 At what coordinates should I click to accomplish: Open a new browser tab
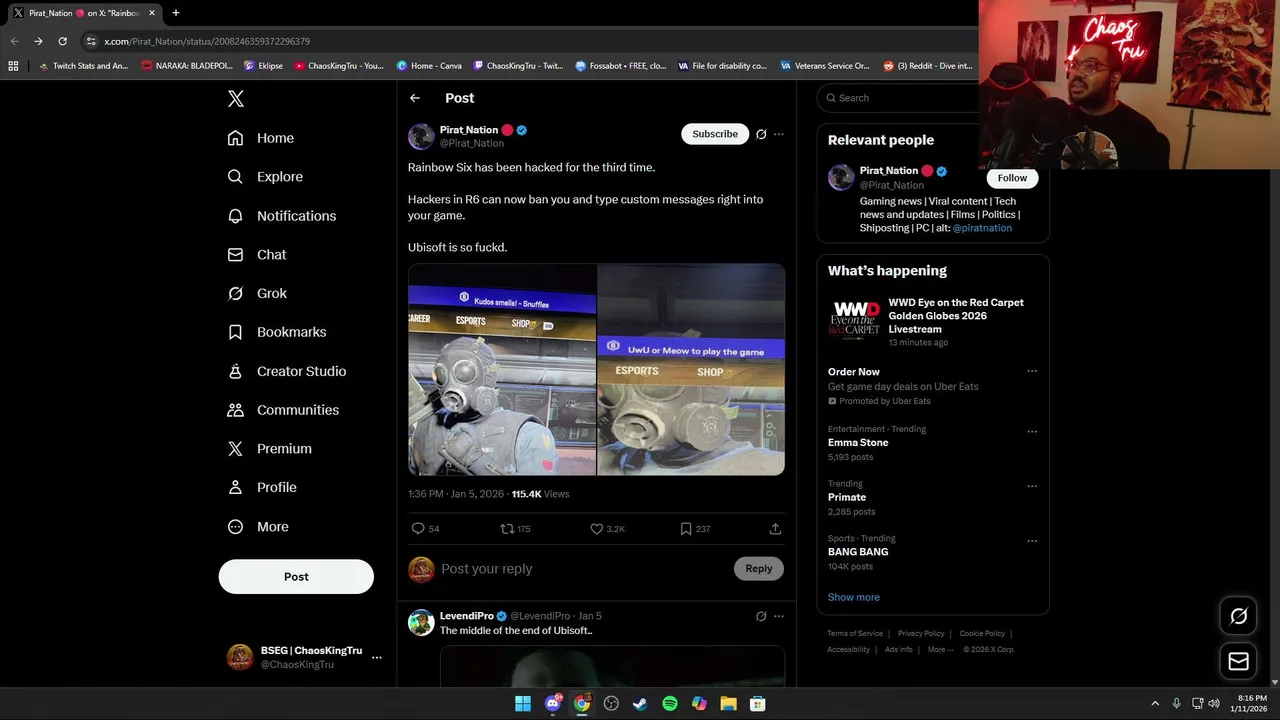tap(175, 13)
